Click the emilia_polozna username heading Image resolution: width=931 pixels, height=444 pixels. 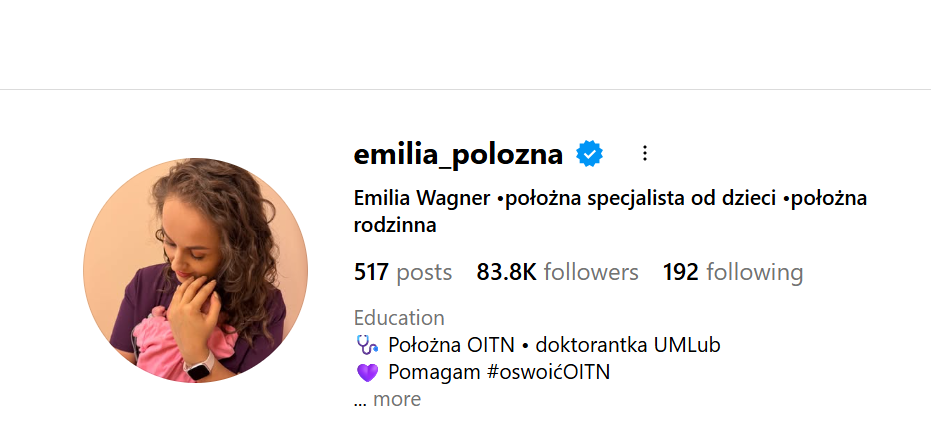click(458, 155)
